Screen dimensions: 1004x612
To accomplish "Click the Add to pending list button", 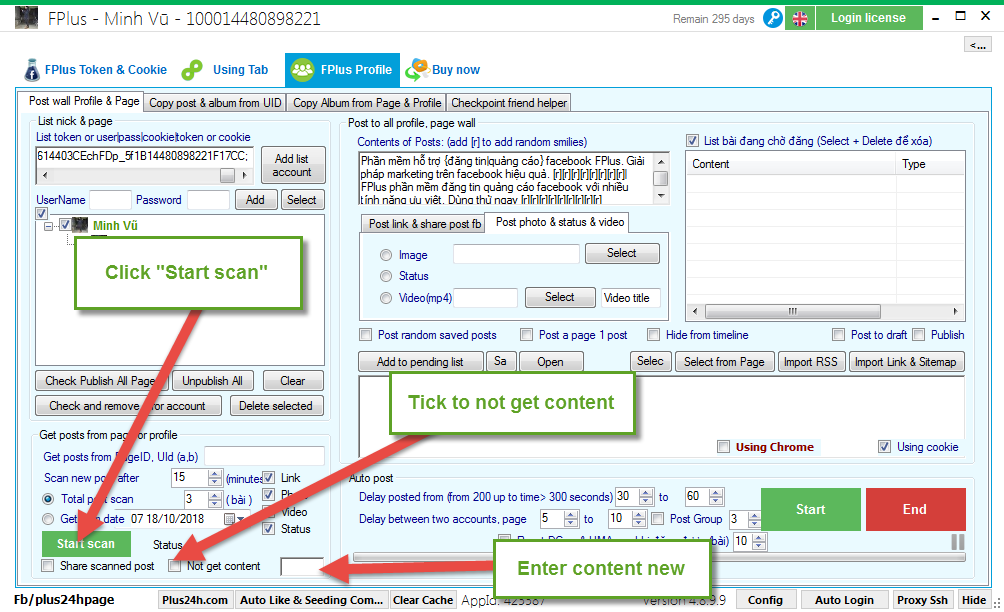I will 420,362.
